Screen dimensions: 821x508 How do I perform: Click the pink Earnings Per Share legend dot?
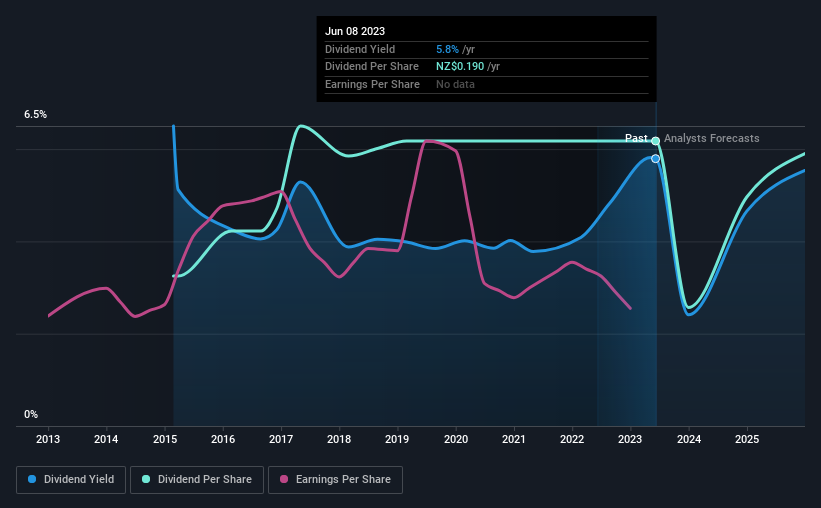[284, 479]
